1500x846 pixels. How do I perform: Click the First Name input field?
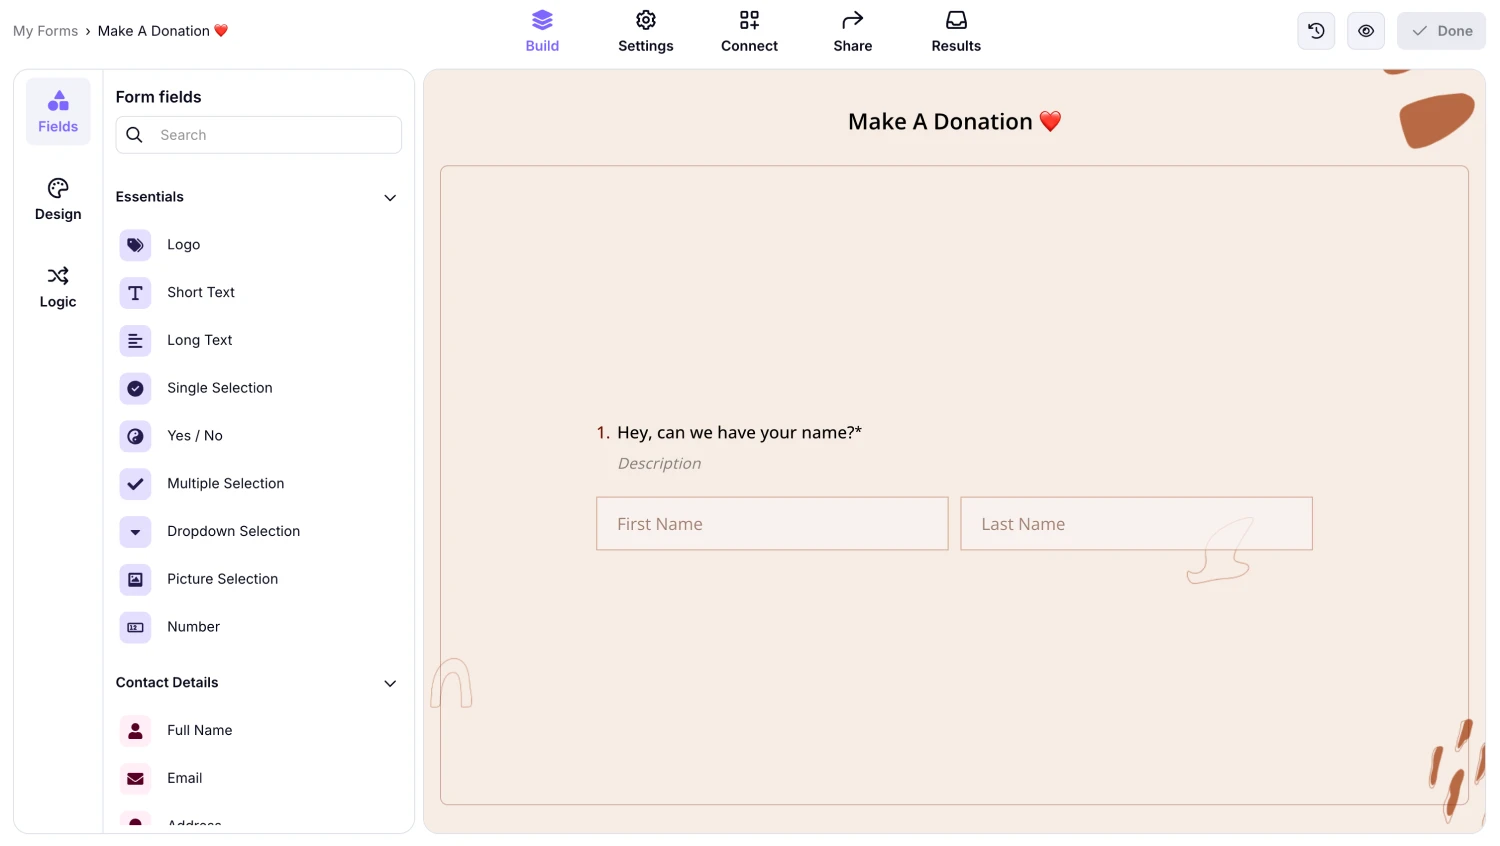[771, 523]
